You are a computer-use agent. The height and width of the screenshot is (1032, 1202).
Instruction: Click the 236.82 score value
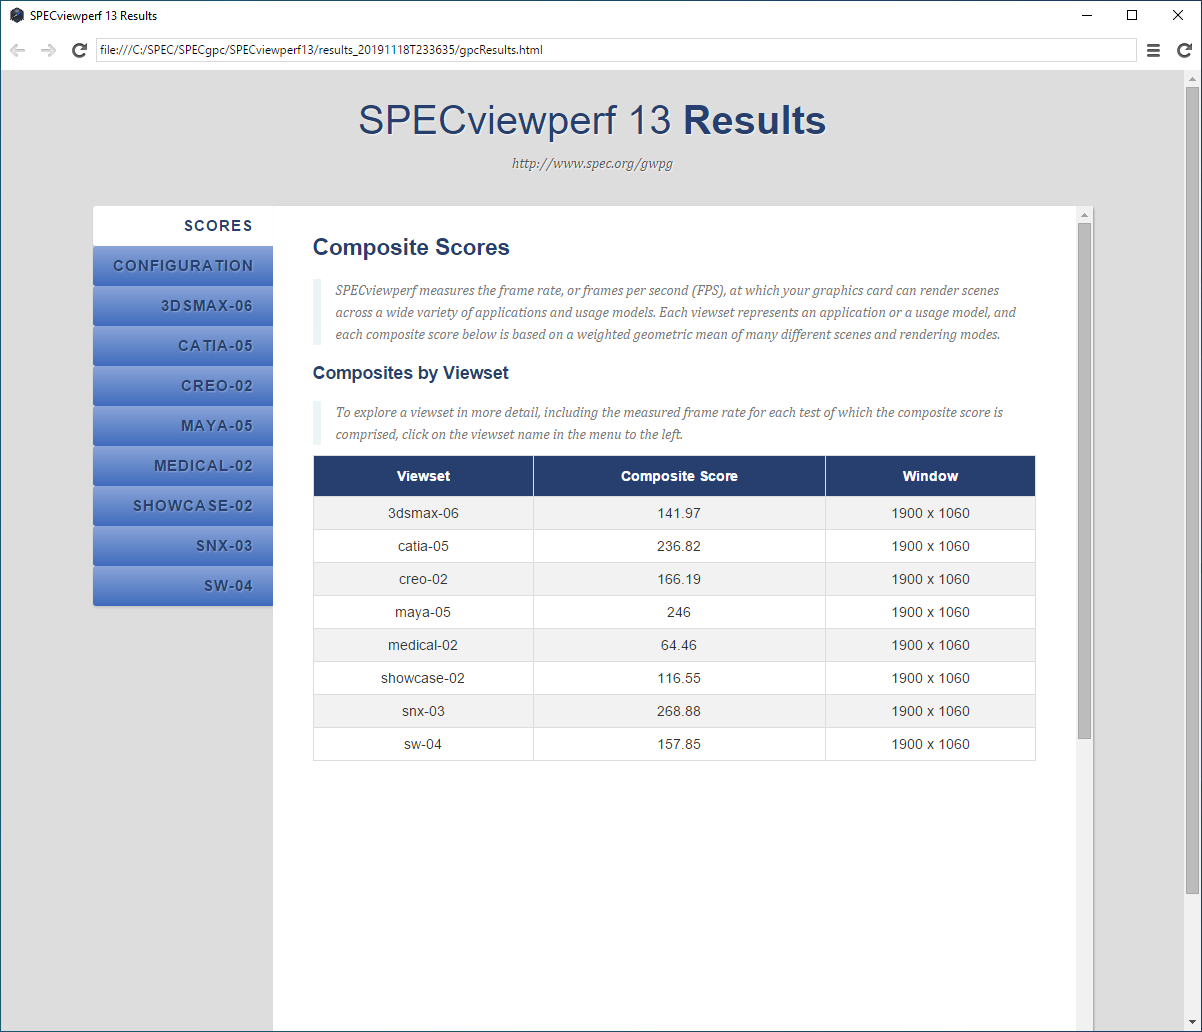[x=680, y=546]
